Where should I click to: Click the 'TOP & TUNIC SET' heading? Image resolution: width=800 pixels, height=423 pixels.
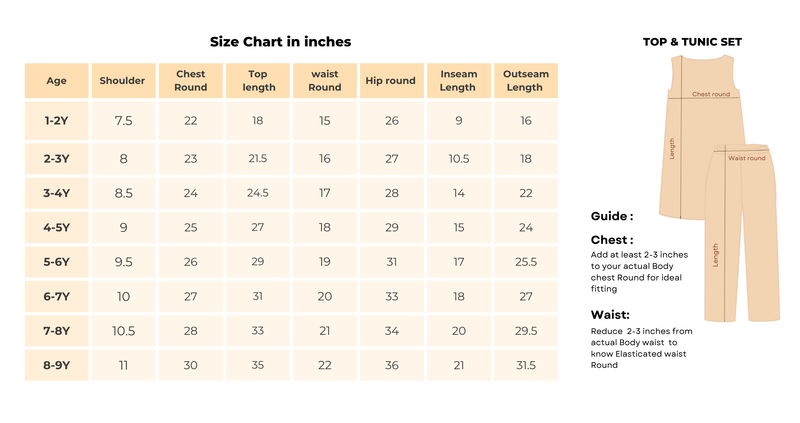pos(699,42)
